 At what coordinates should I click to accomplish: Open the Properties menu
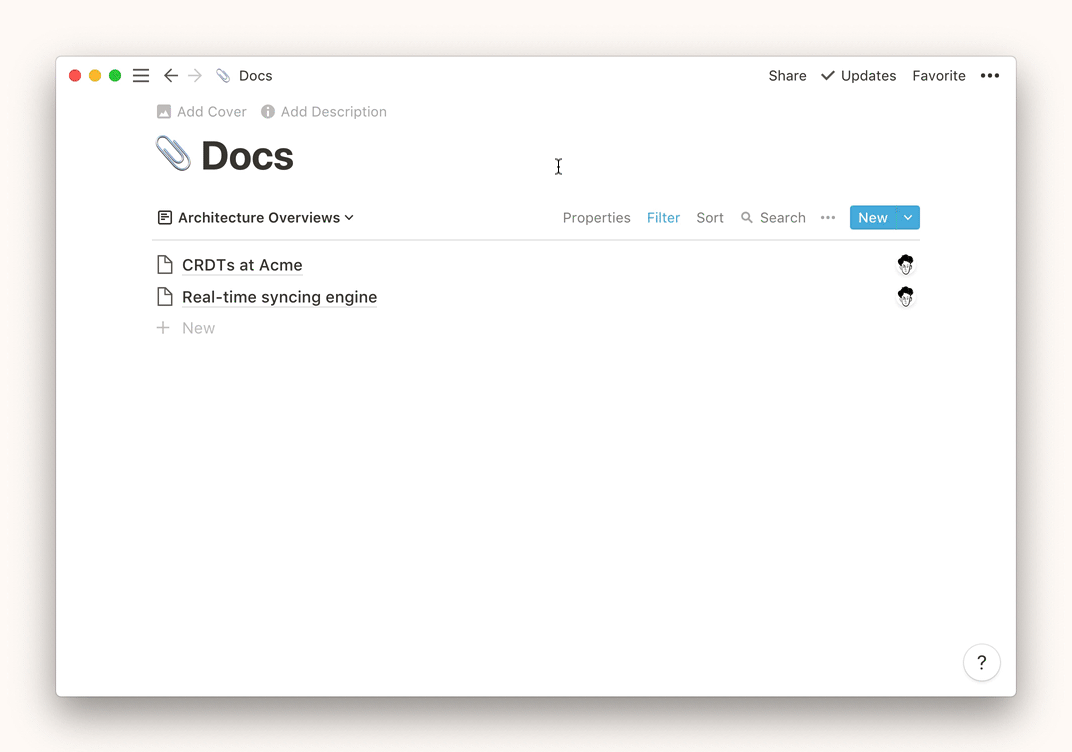(x=596, y=218)
